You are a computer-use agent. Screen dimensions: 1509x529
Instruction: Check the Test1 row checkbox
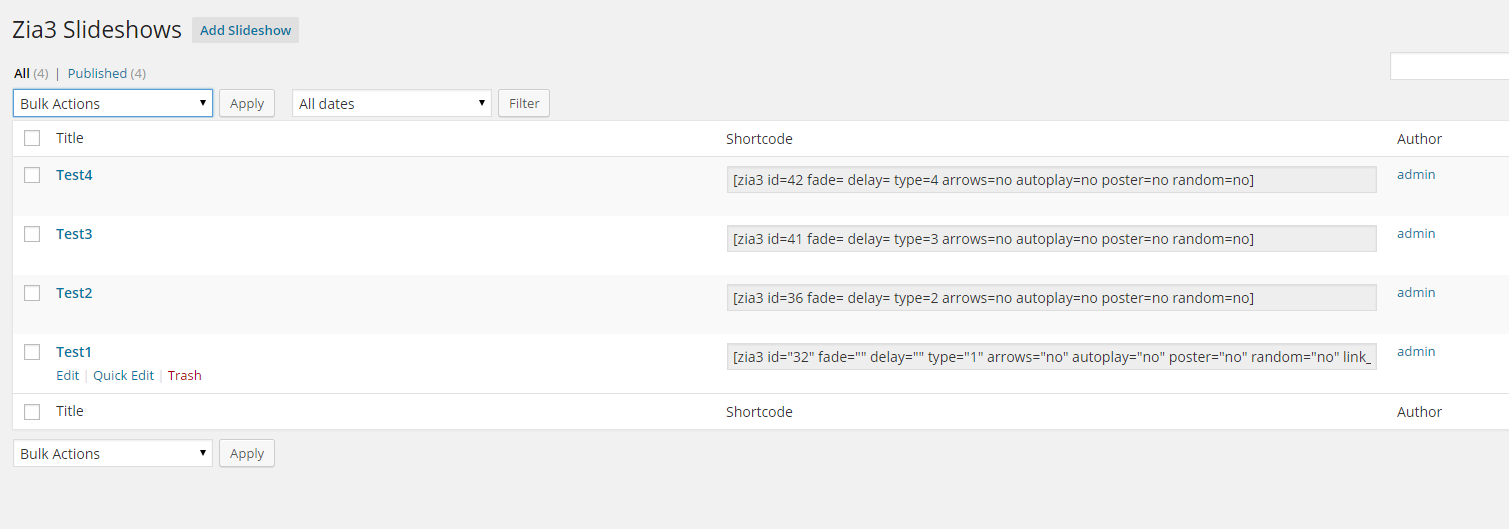point(32,352)
